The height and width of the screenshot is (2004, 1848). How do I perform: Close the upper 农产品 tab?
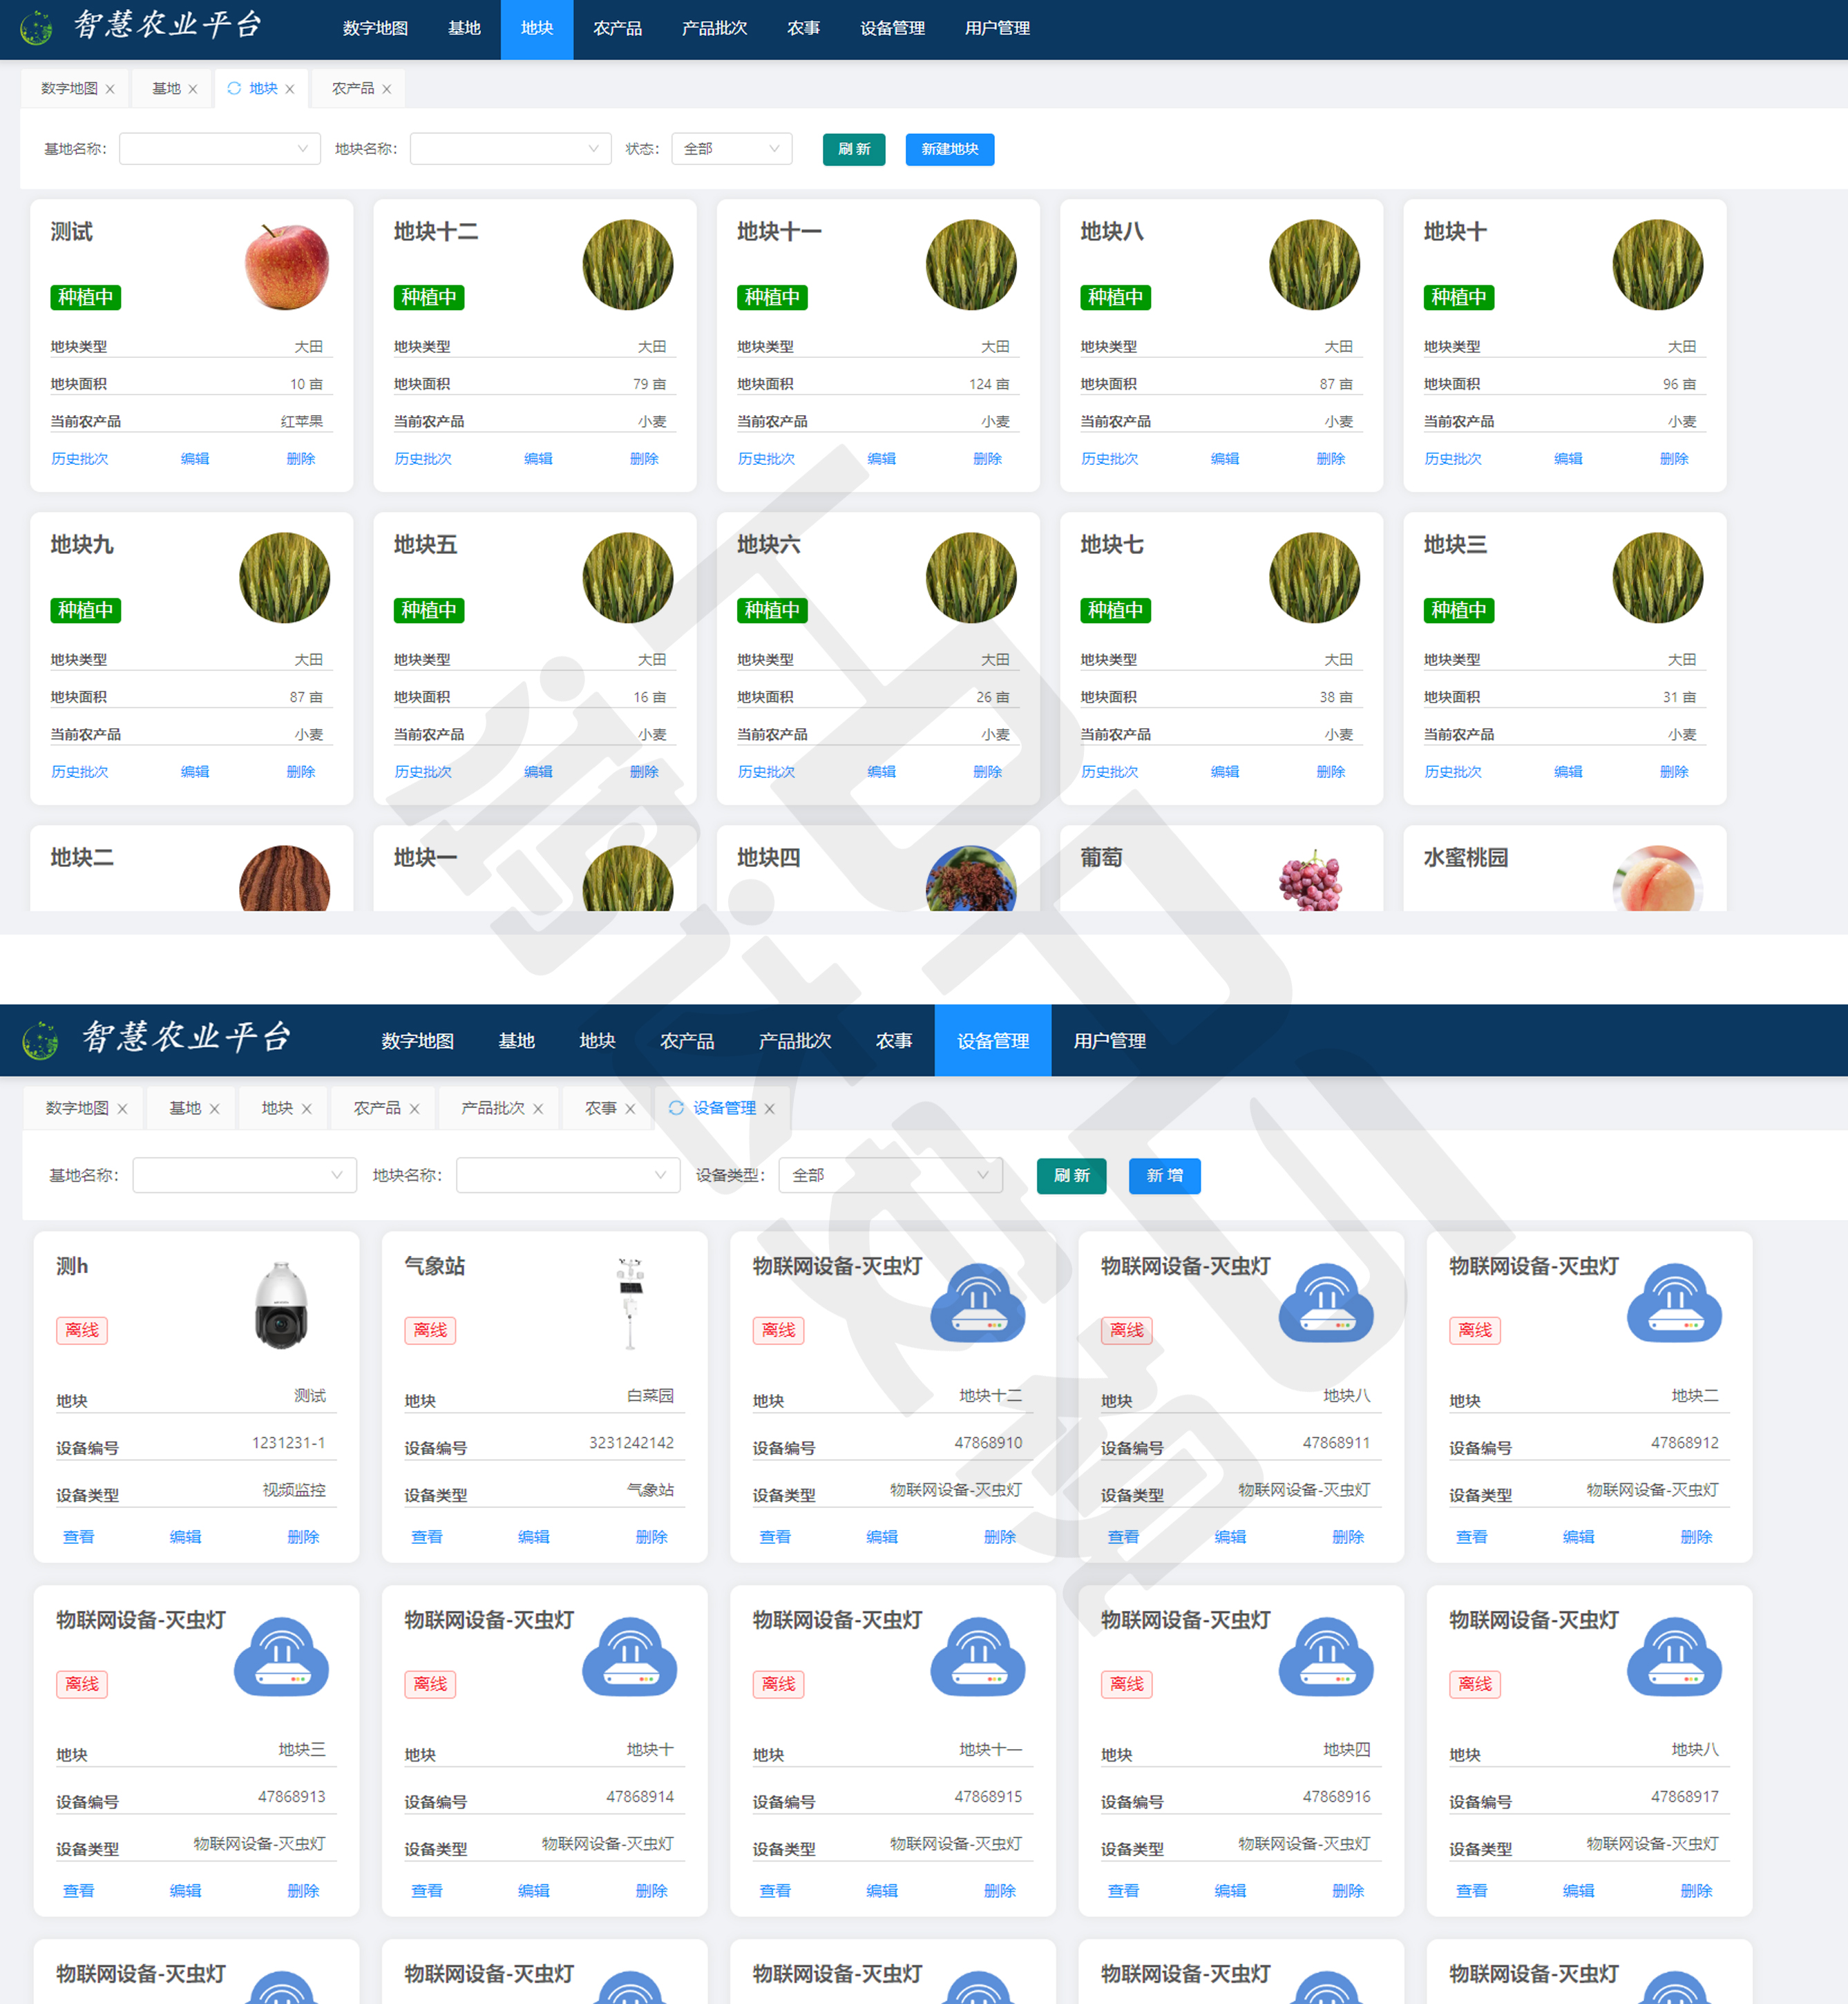tap(387, 89)
